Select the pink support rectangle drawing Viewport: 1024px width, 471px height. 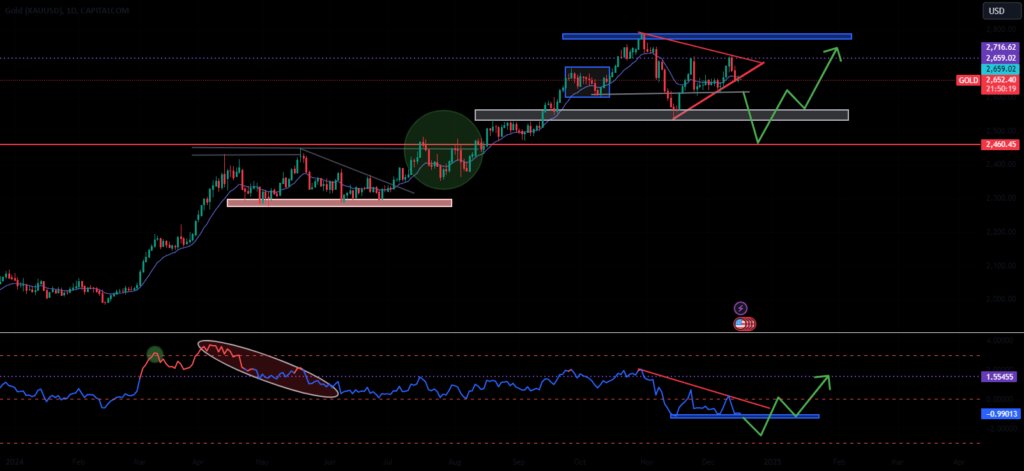click(x=339, y=203)
